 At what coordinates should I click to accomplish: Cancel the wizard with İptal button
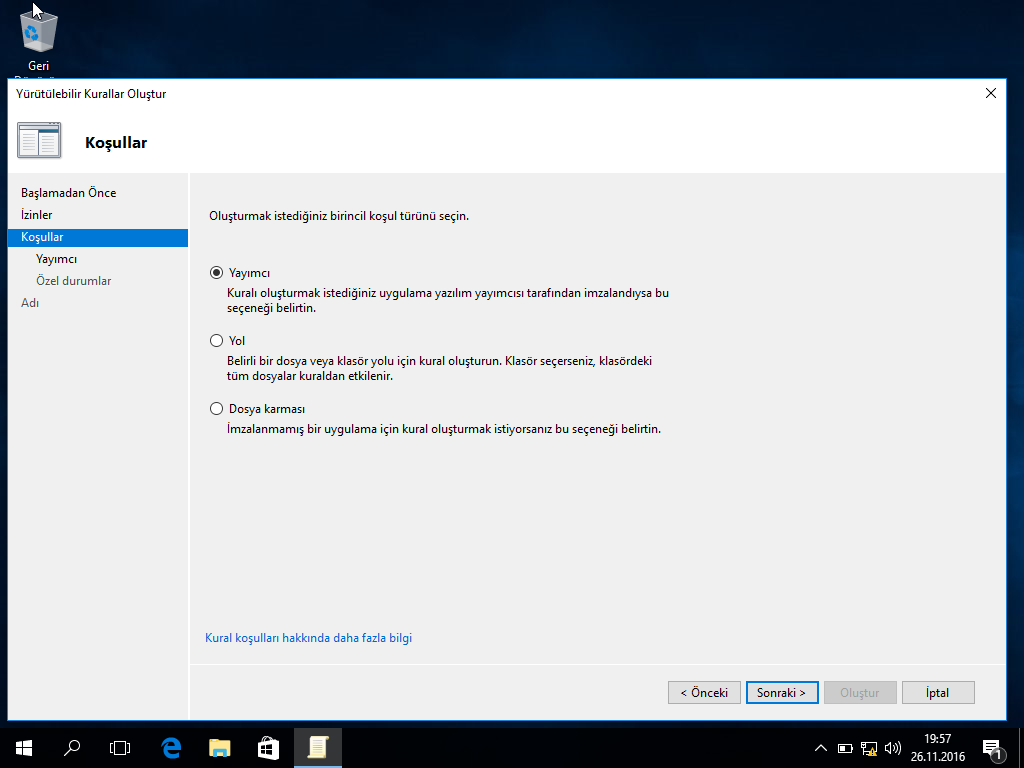(938, 693)
